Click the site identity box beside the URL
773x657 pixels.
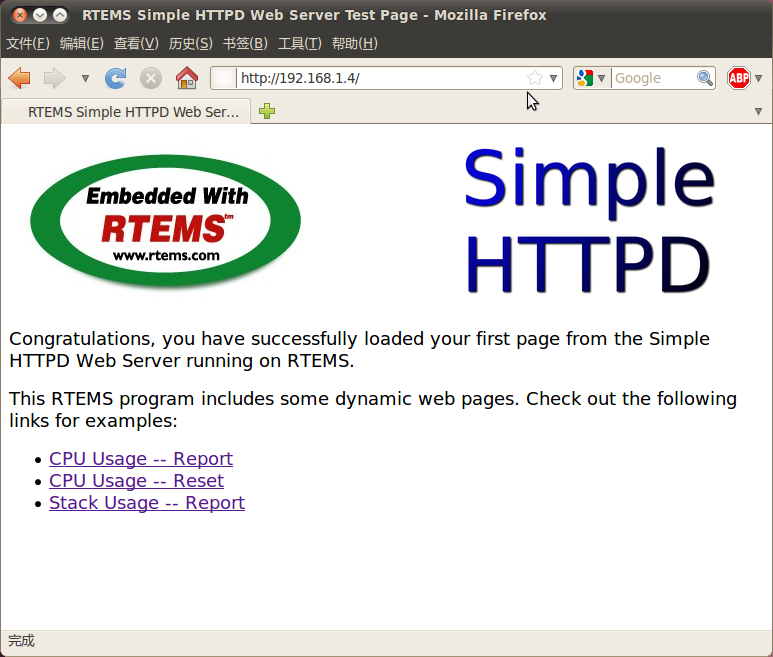pos(224,78)
